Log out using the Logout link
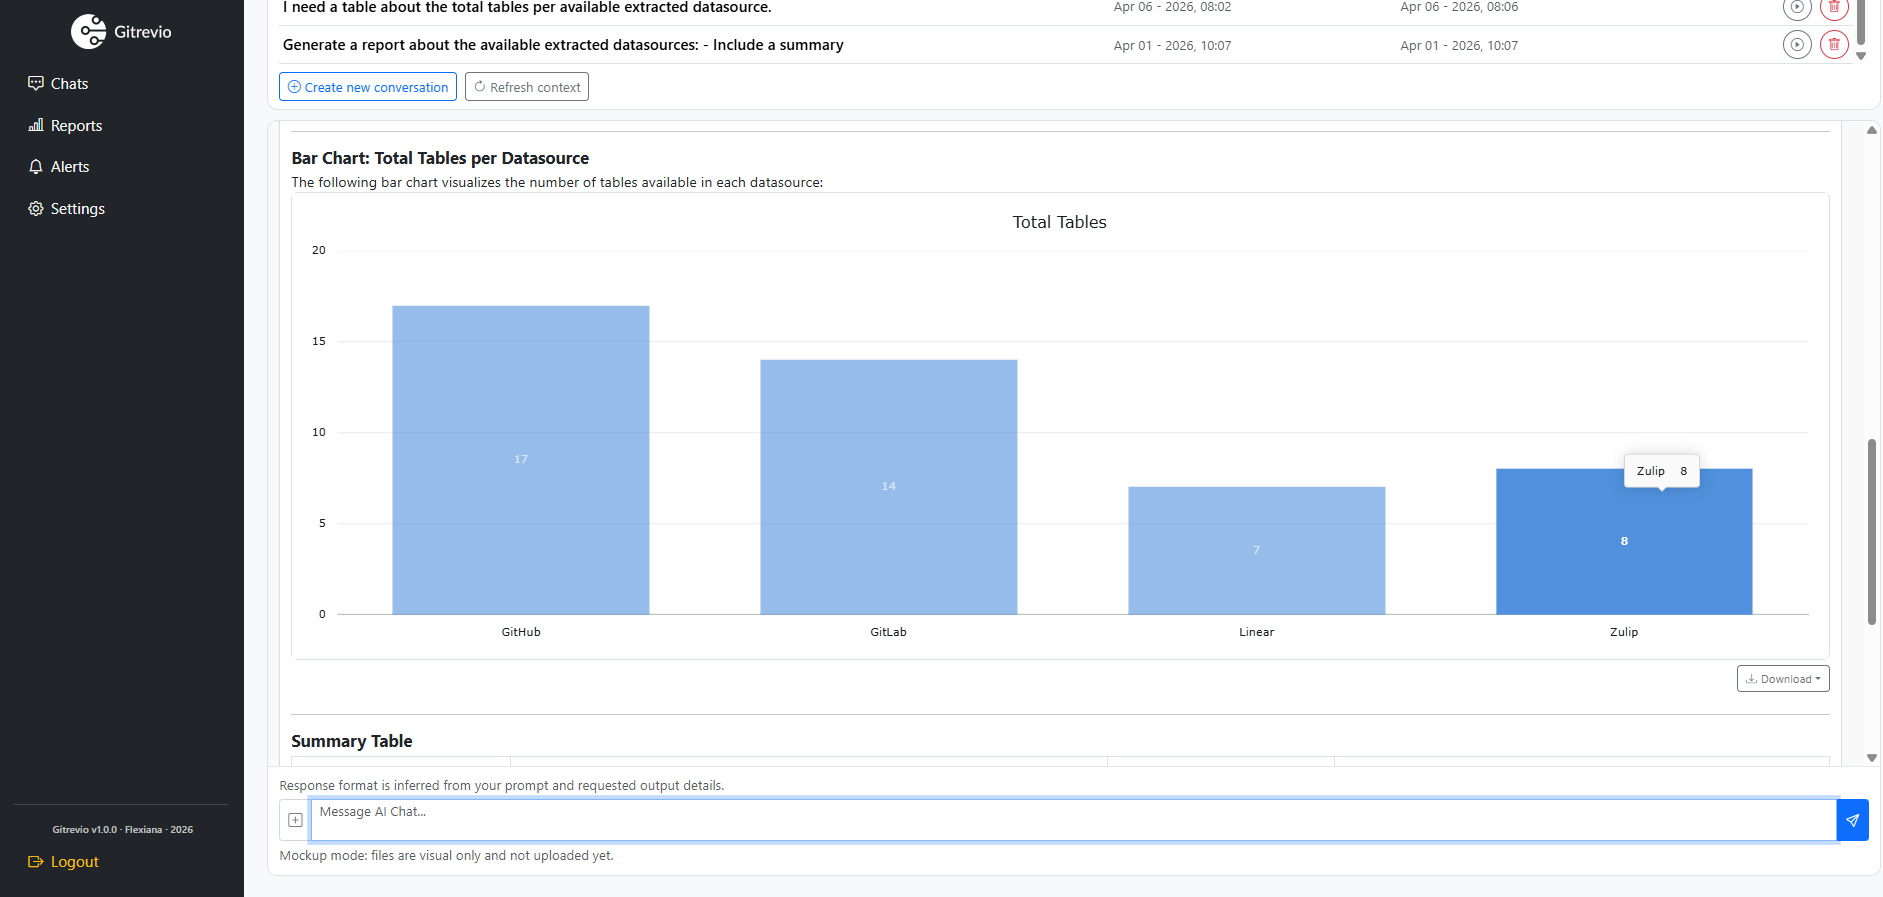Image resolution: width=1883 pixels, height=897 pixels. tap(63, 862)
